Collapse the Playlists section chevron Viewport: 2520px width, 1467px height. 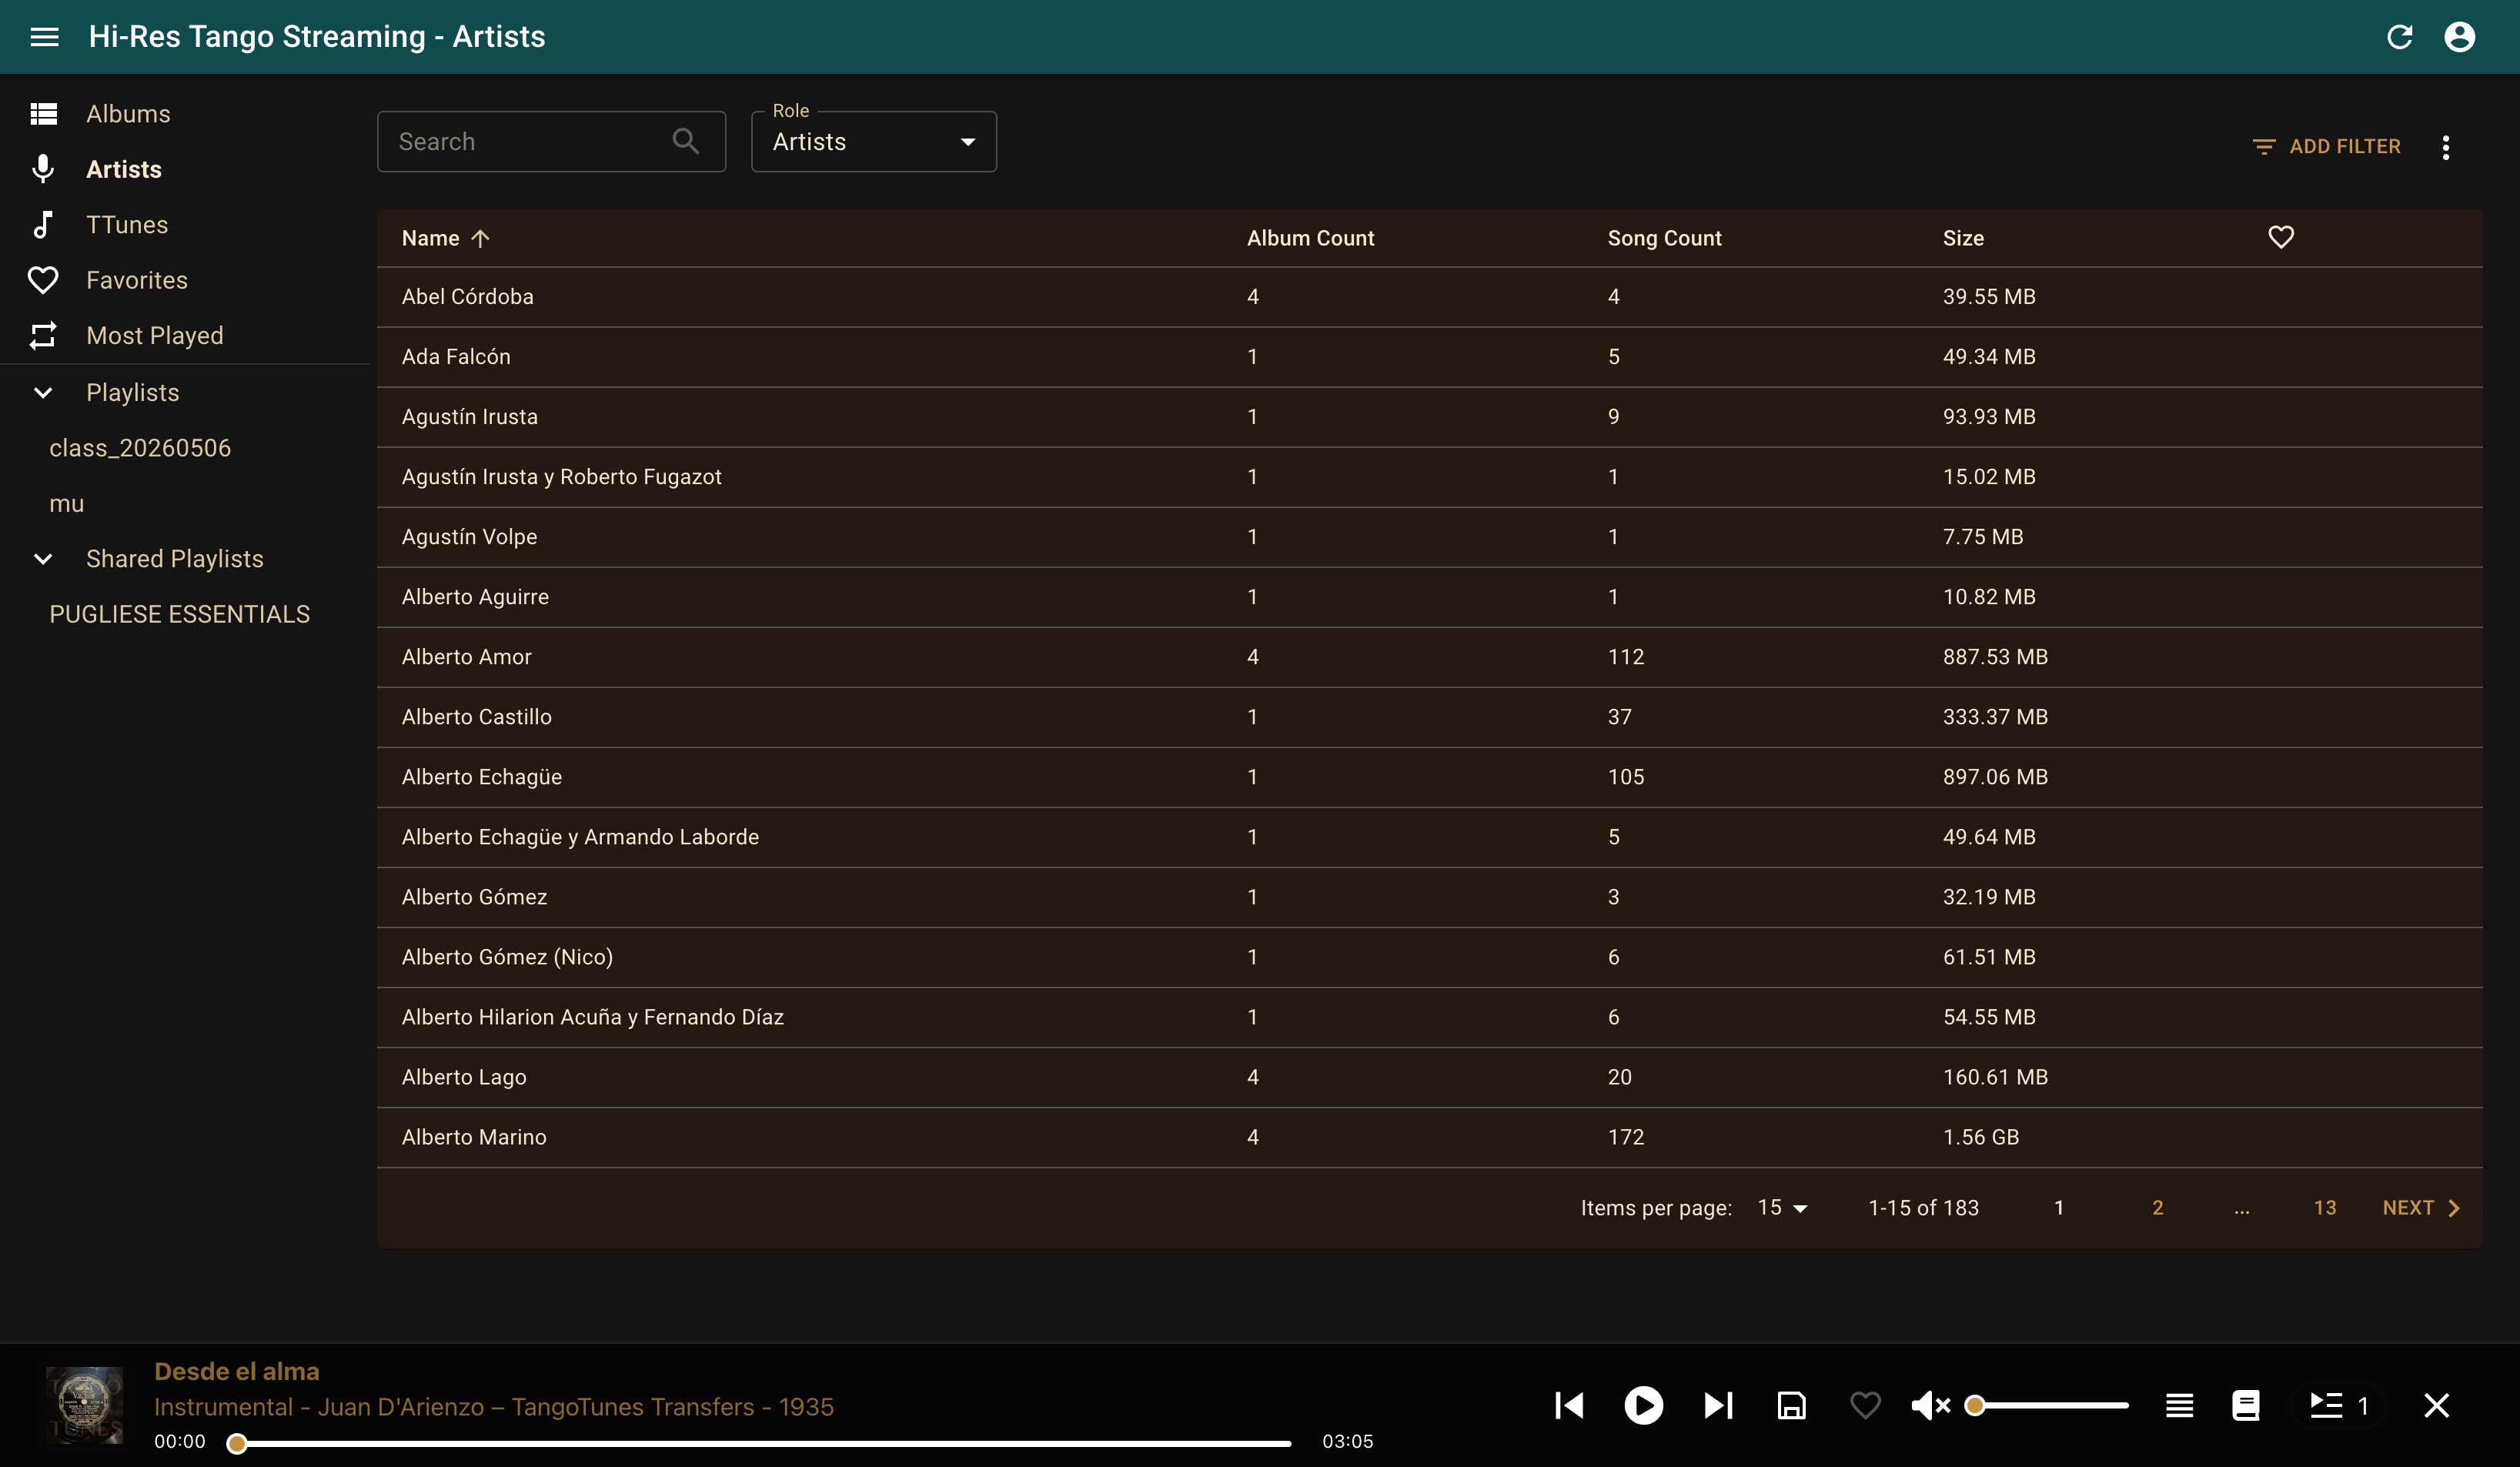pos(43,393)
